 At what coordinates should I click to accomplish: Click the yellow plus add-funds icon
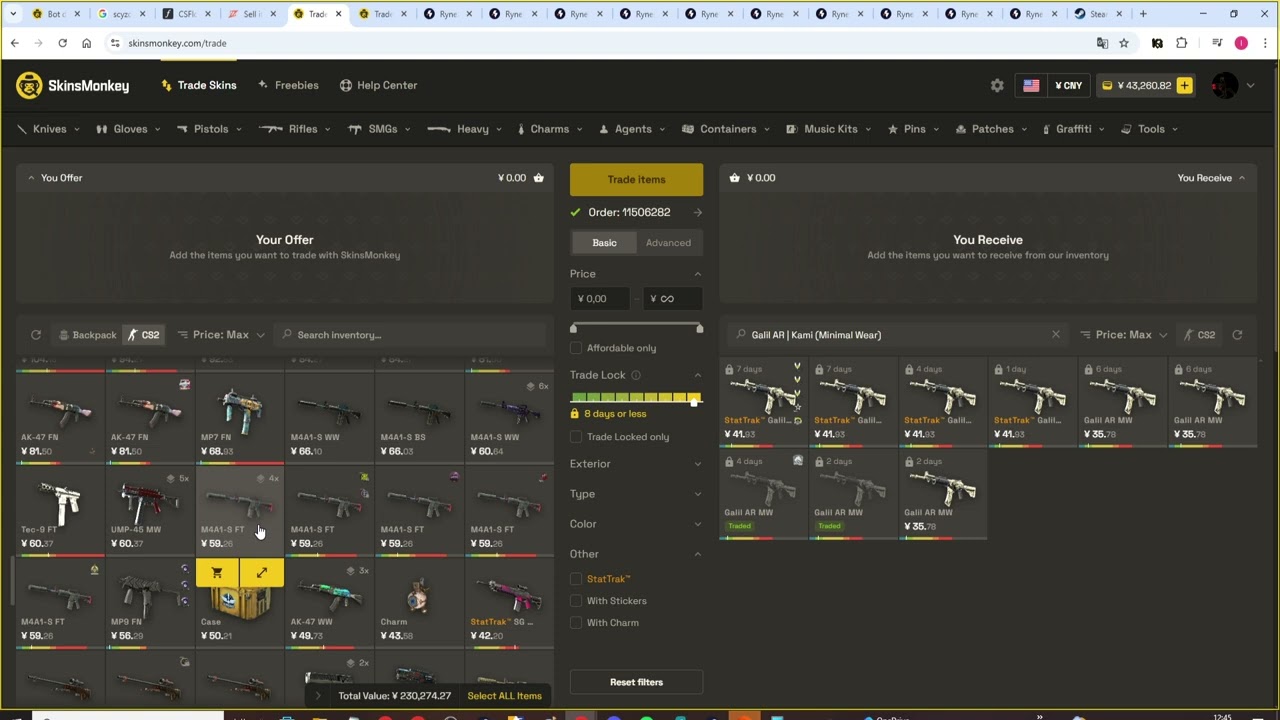point(1184,85)
